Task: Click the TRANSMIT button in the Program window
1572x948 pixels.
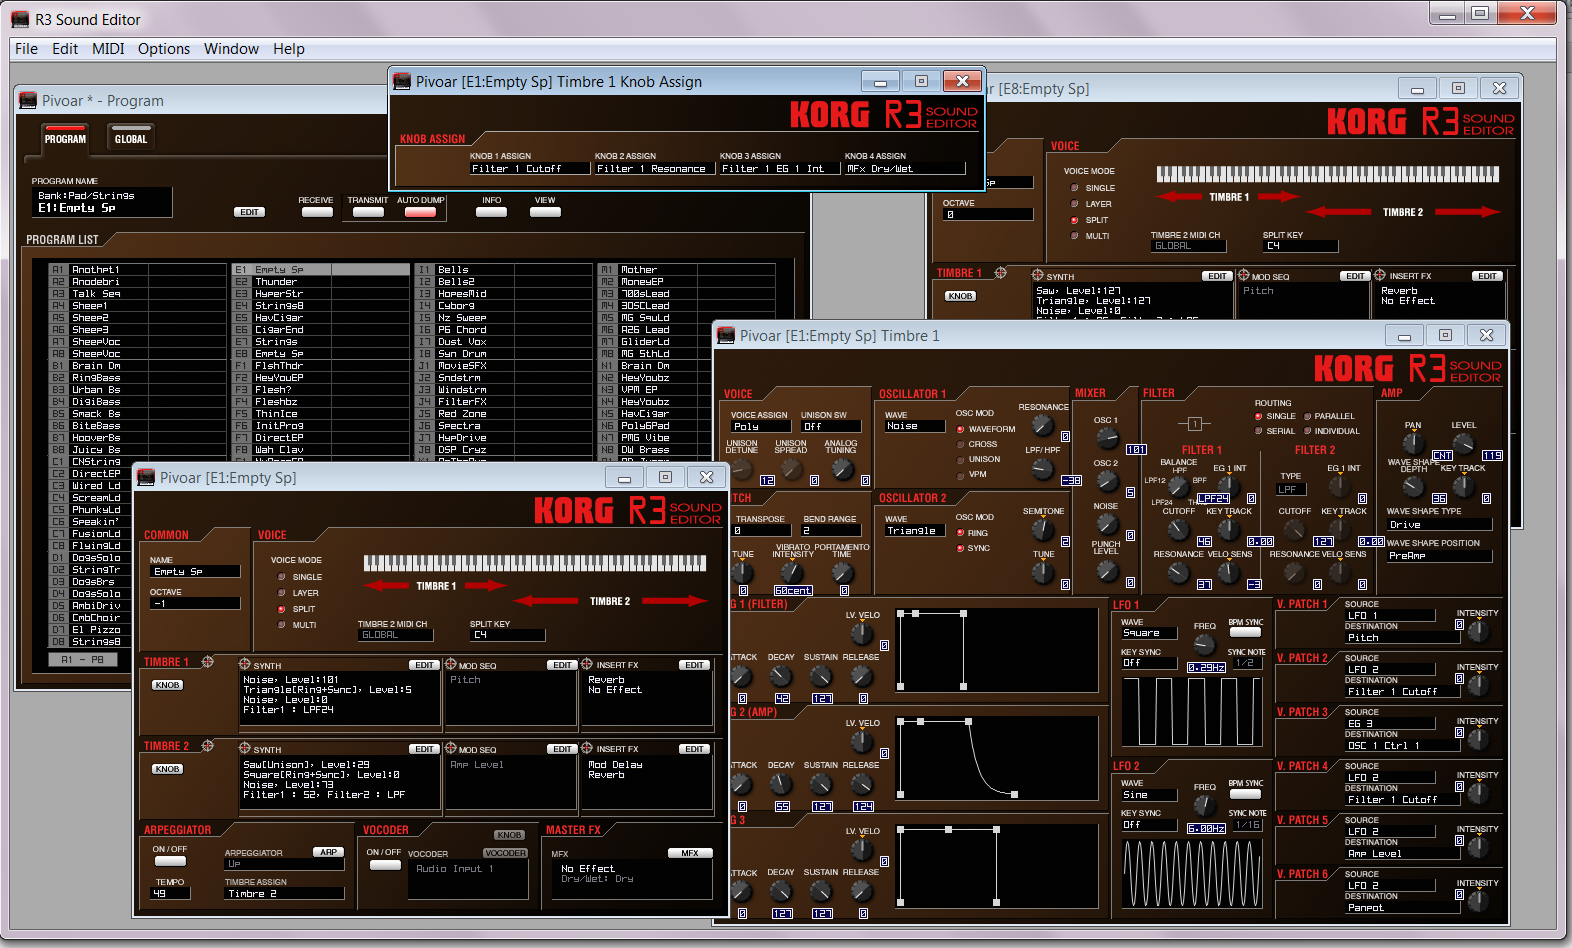Action: (368, 212)
